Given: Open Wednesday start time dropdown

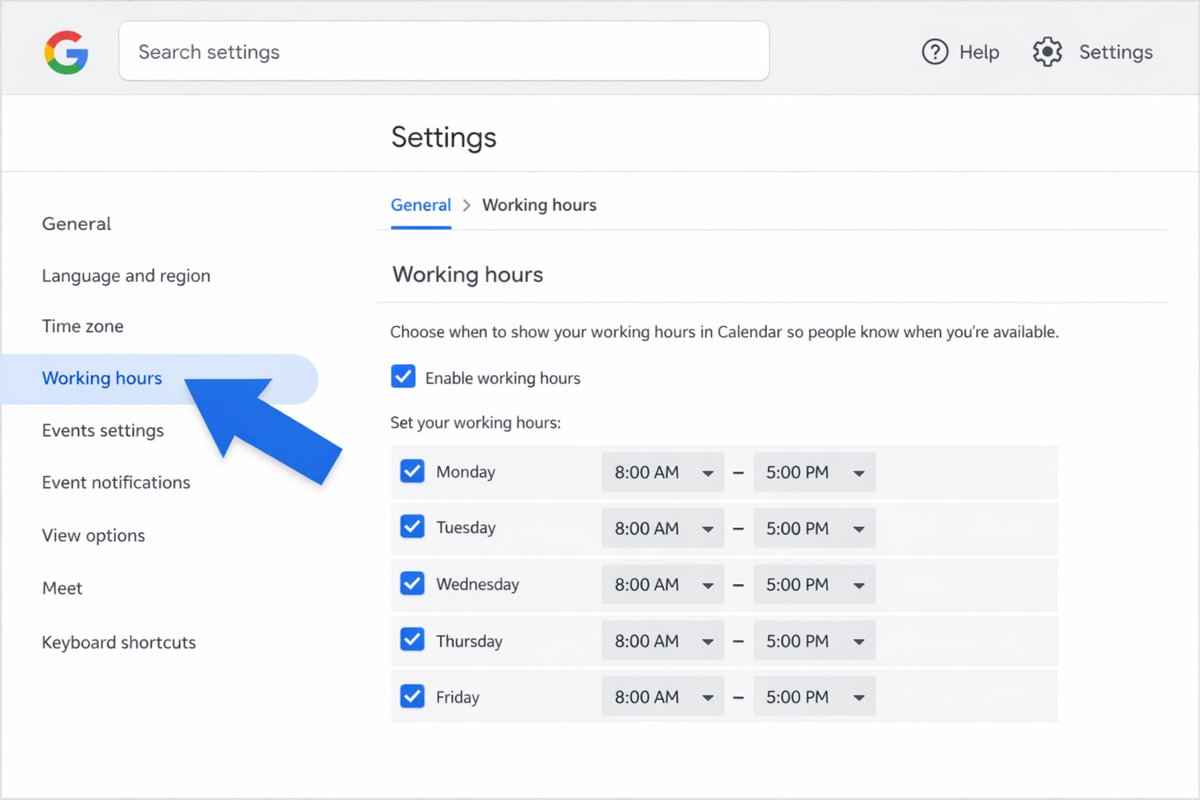Looking at the screenshot, I should pyautogui.click(x=662, y=585).
